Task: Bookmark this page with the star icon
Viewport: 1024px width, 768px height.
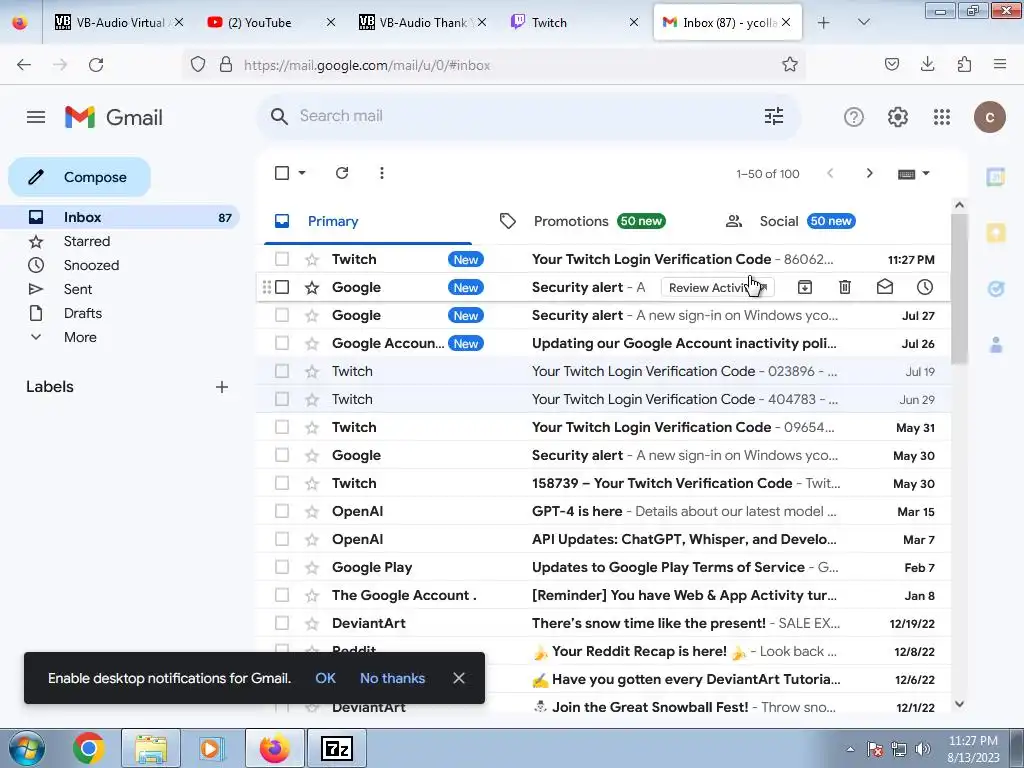Action: (790, 65)
